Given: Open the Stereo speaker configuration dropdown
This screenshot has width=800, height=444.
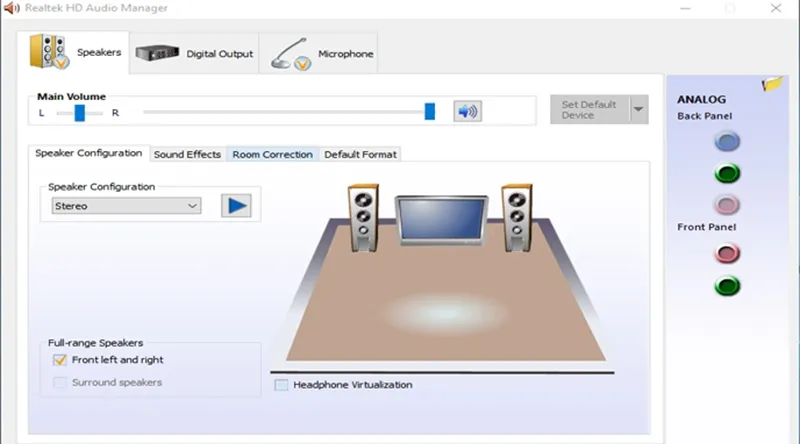Looking at the screenshot, I should click(126, 206).
